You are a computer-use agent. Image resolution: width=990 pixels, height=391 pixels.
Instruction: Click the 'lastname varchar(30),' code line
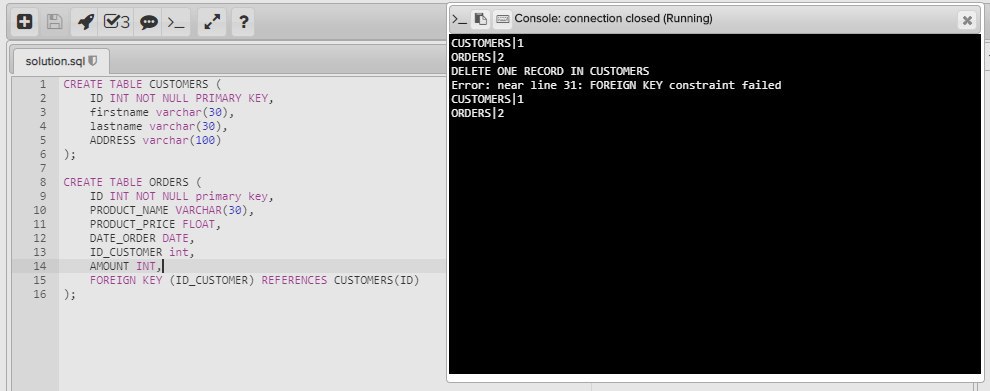pos(158,126)
